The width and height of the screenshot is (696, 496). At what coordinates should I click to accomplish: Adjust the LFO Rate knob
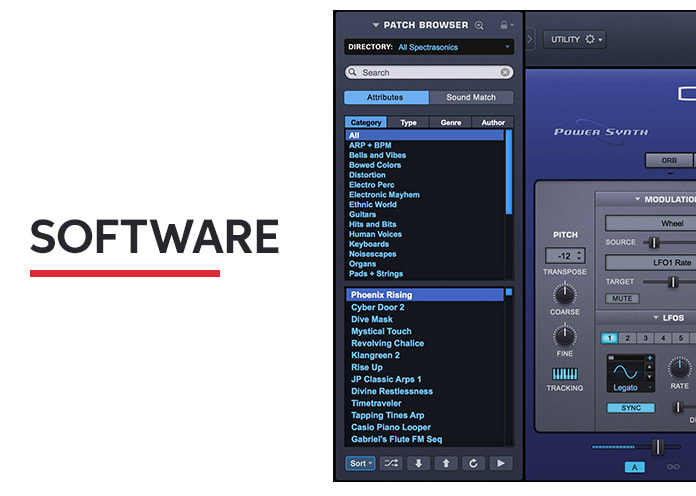click(680, 368)
